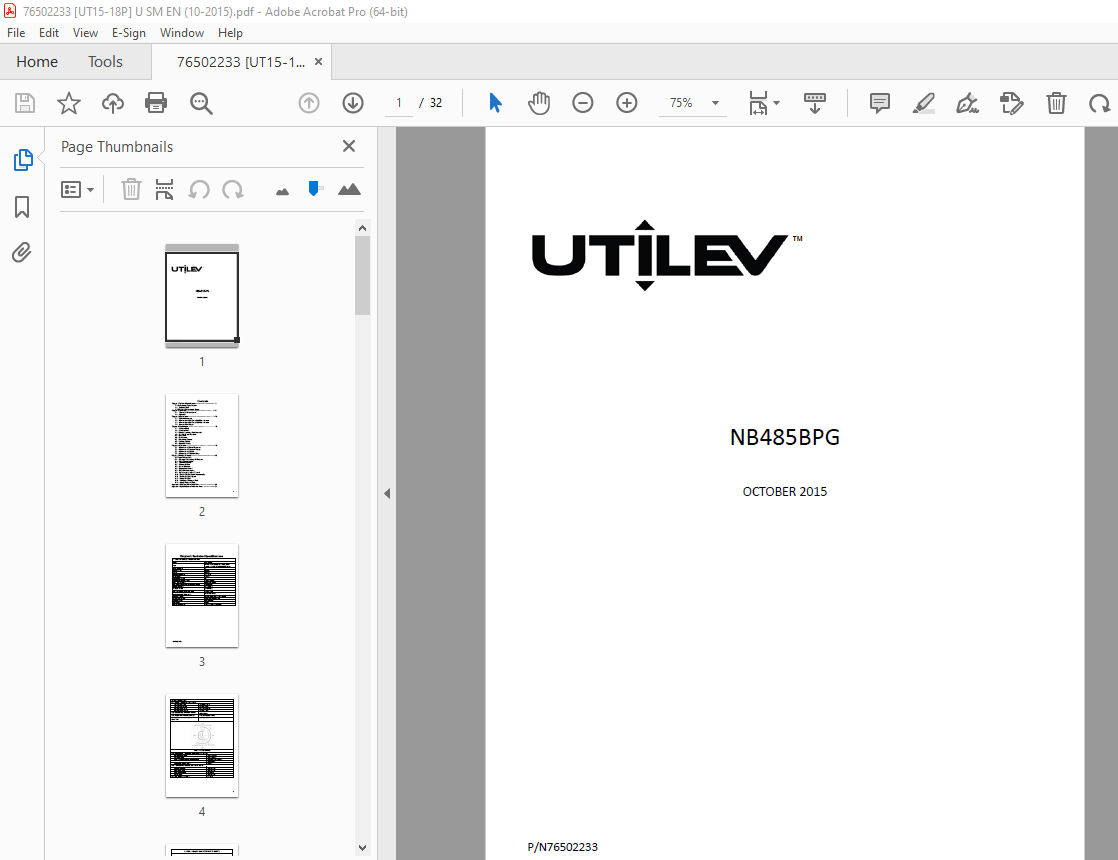Activate the Selection arrow tool
Screen dimensions: 1118x860
[x=496, y=103]
